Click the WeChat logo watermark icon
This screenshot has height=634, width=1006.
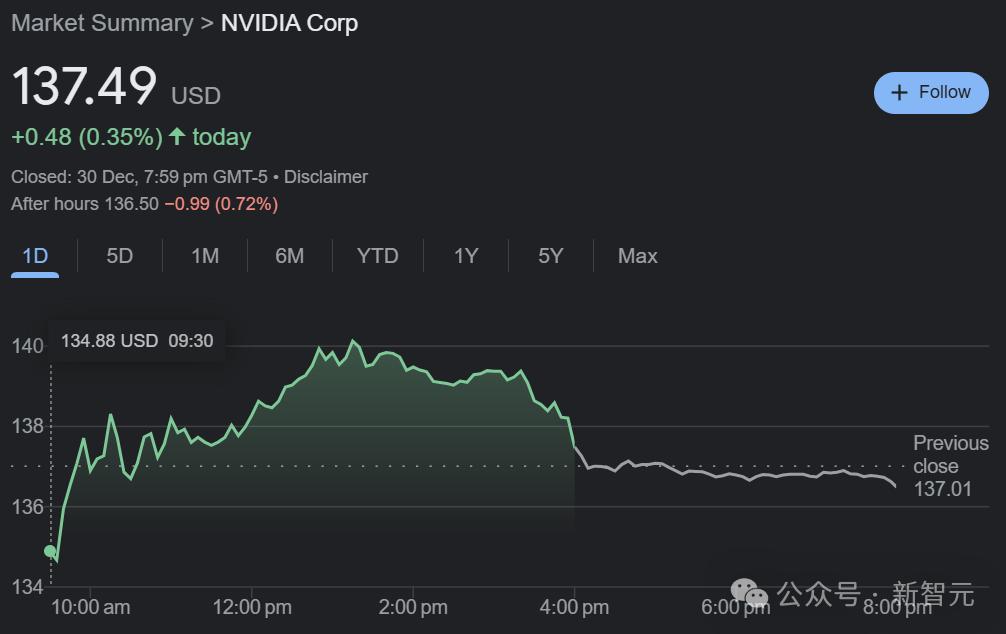(x=749, y=594)
